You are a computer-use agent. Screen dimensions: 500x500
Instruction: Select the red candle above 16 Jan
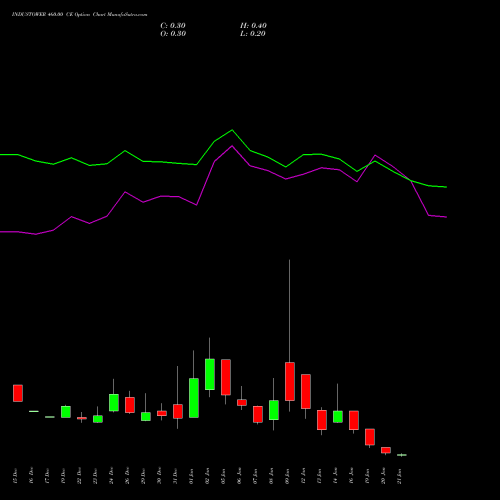[x=354, y=420]
